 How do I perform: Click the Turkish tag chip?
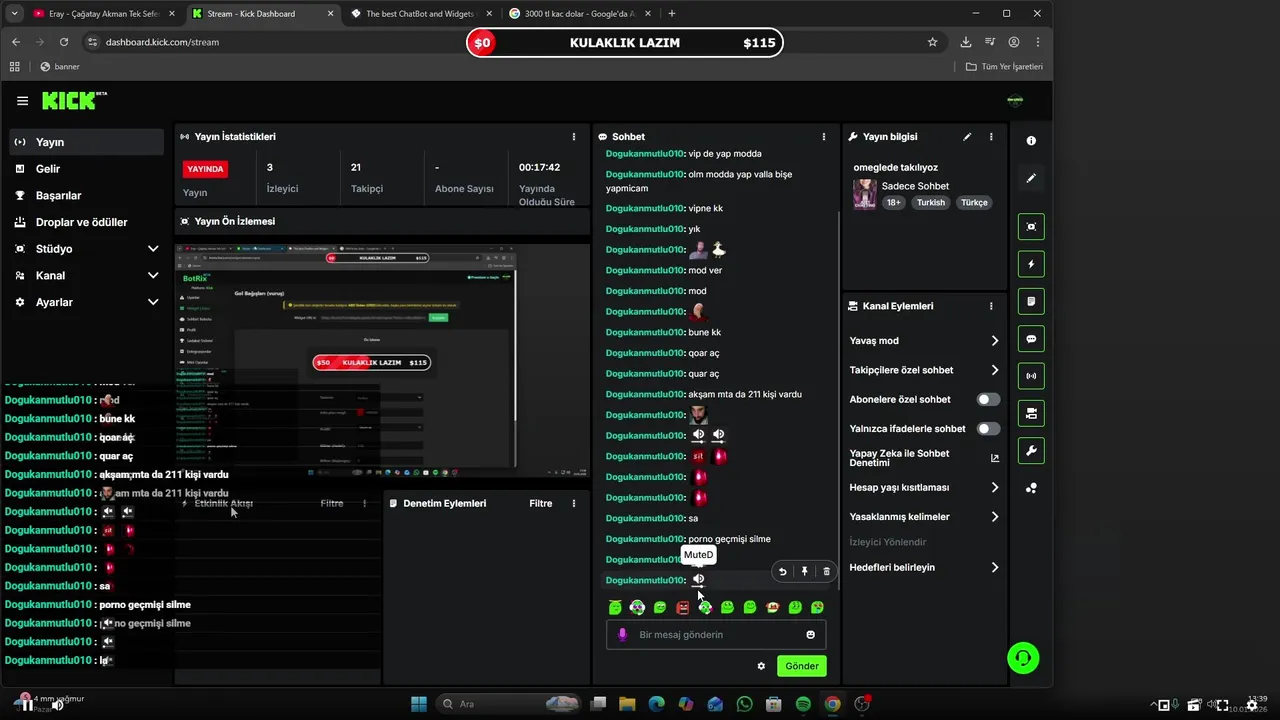coord(931,202)
